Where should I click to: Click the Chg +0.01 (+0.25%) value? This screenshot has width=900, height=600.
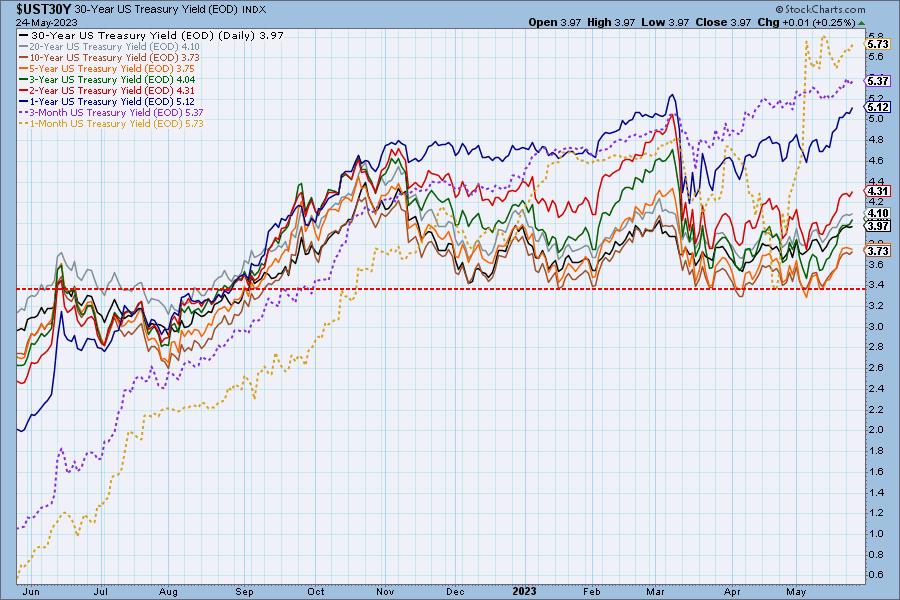pyautogui.click(x=806, y=22)
